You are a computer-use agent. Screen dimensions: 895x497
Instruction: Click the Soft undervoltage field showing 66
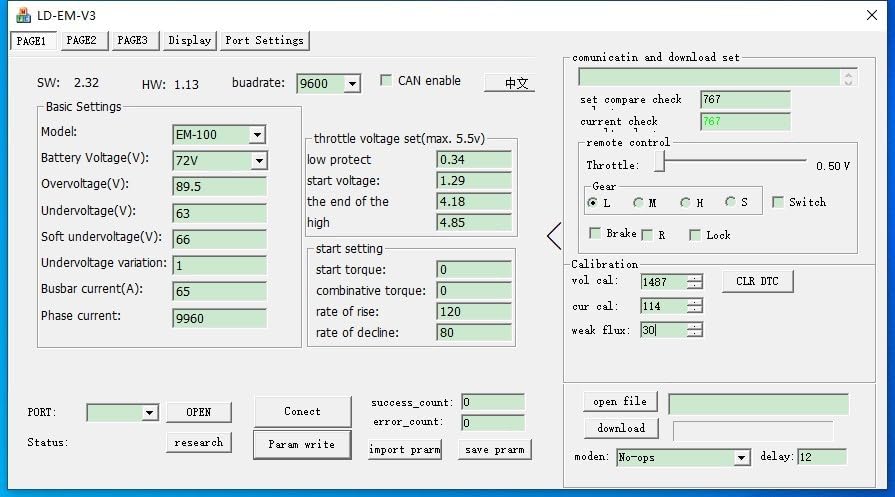pyautogui.click(x=219, y=240)
